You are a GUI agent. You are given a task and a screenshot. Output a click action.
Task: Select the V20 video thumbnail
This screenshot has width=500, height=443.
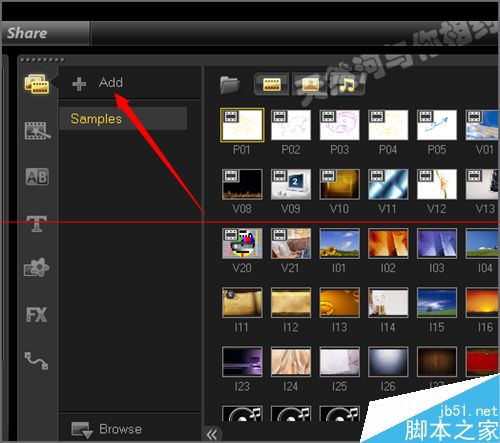(x=242, y=244)
